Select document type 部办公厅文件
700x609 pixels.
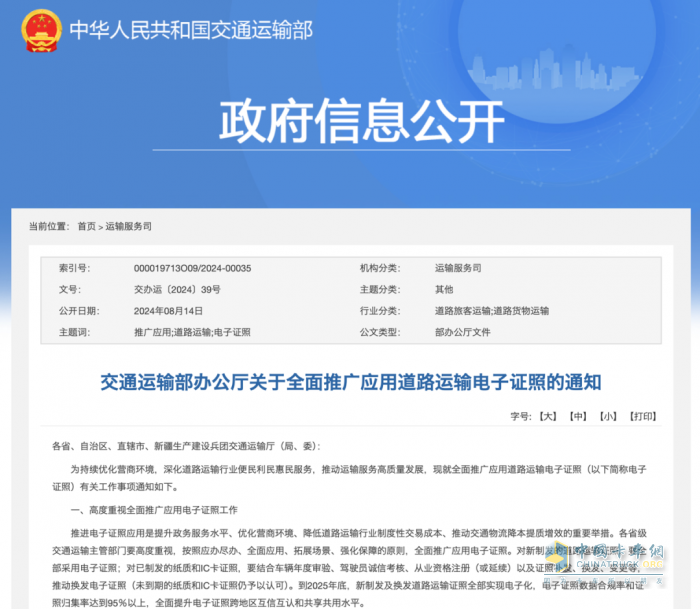point(462,332)
